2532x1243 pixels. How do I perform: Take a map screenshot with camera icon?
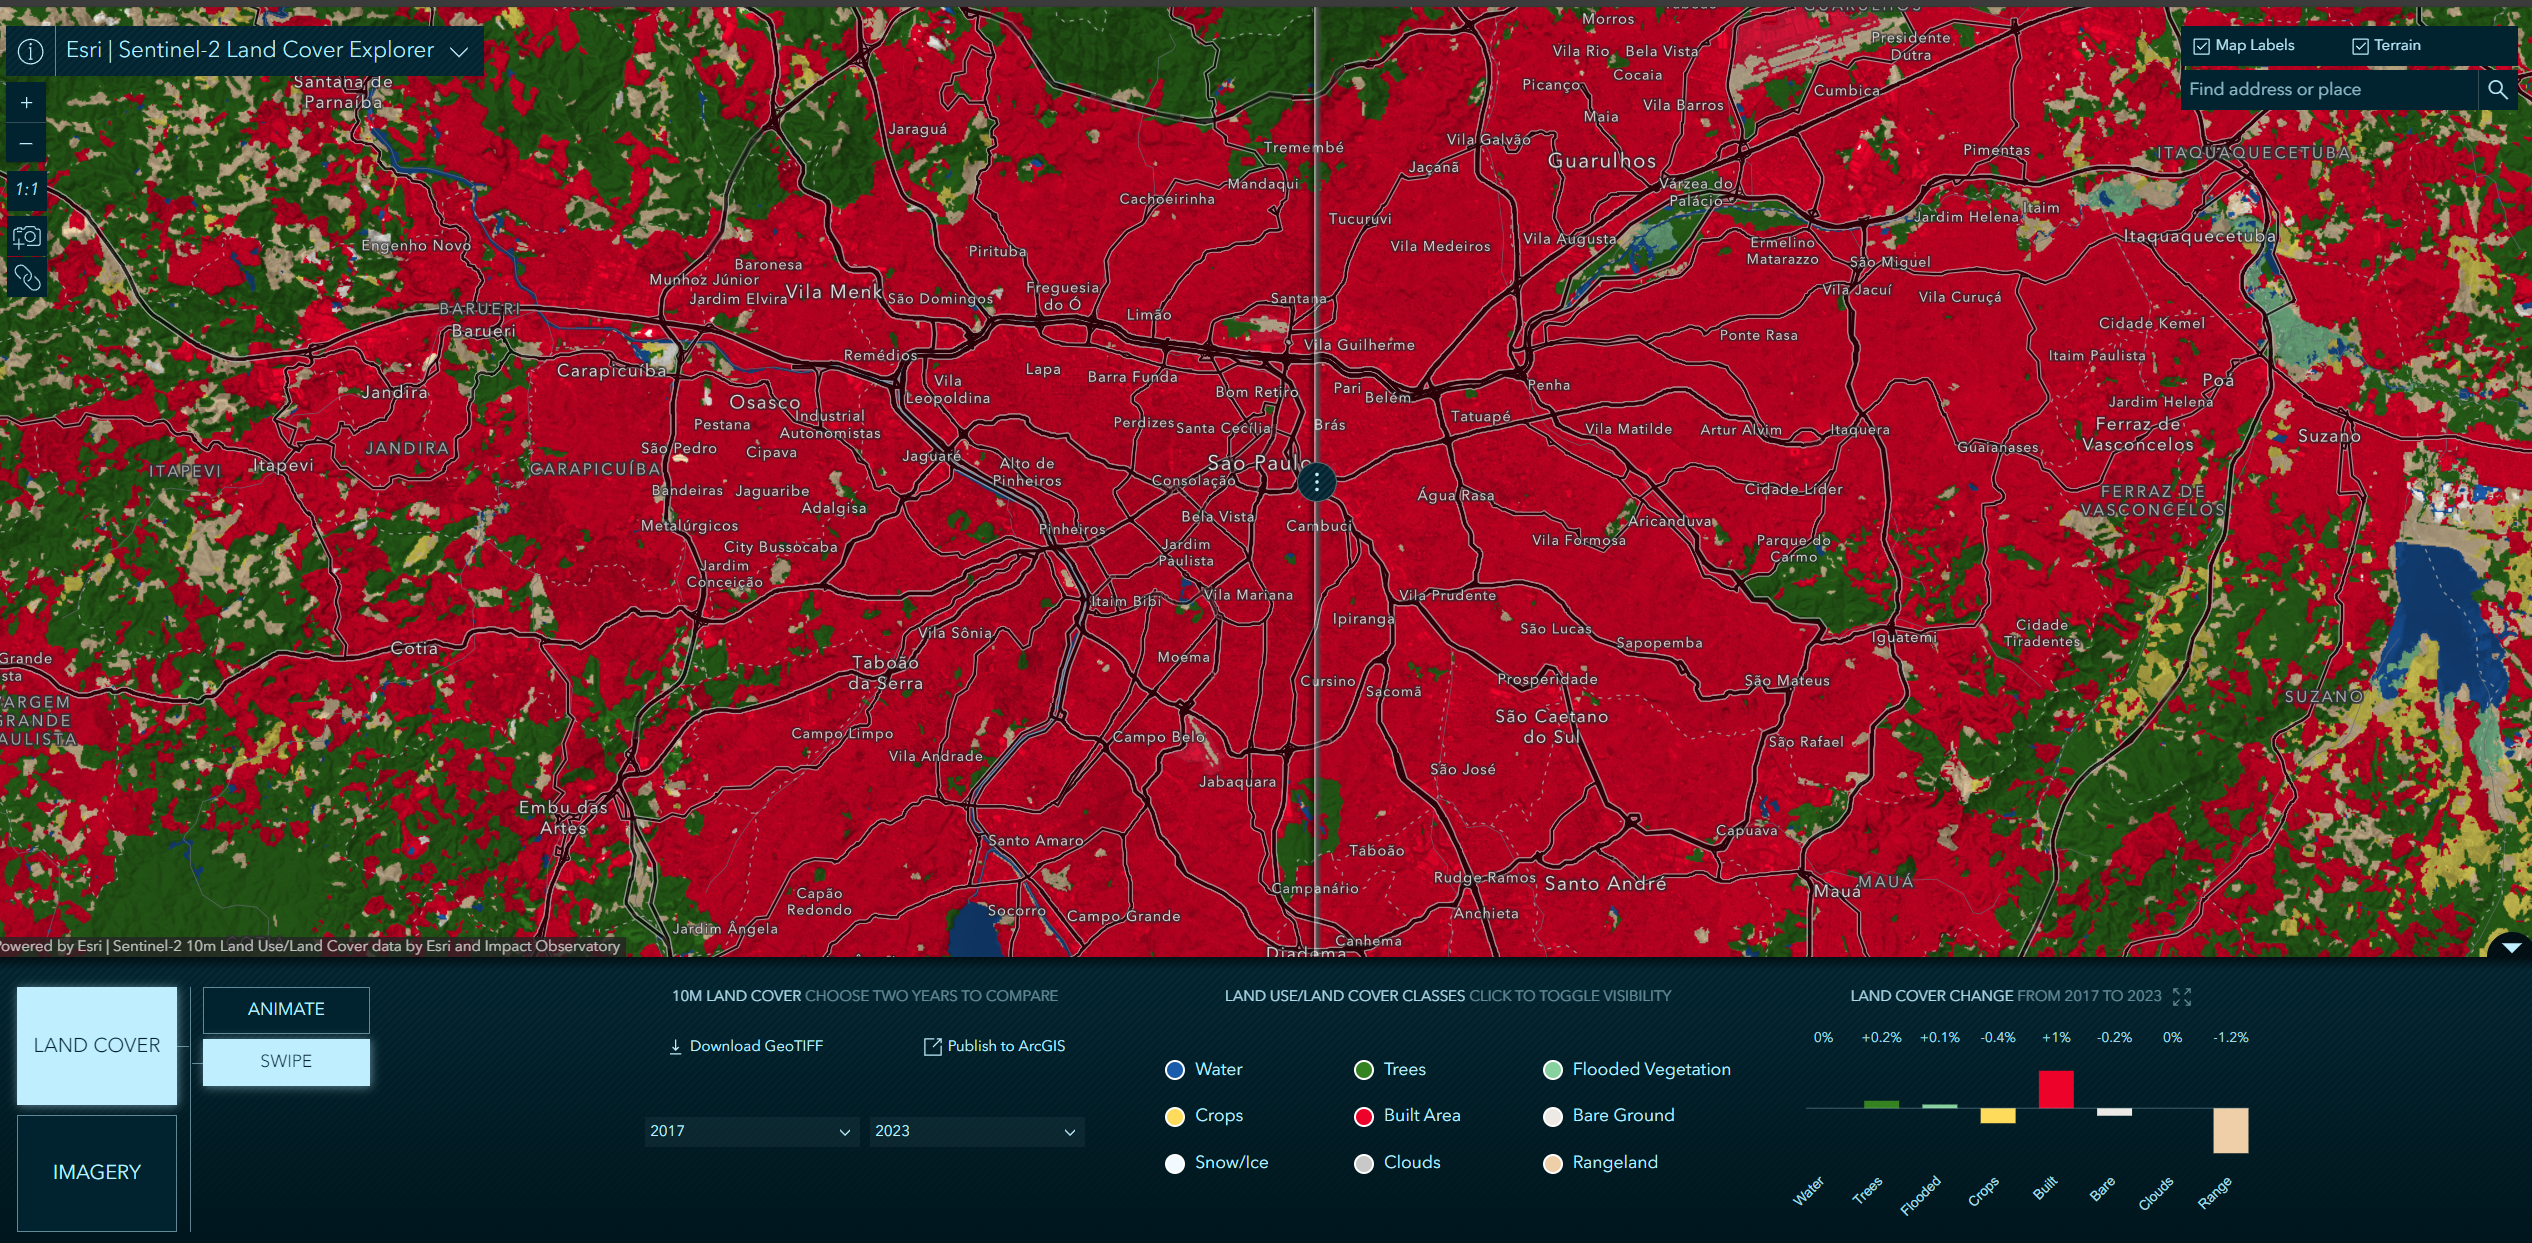(25, 236)
